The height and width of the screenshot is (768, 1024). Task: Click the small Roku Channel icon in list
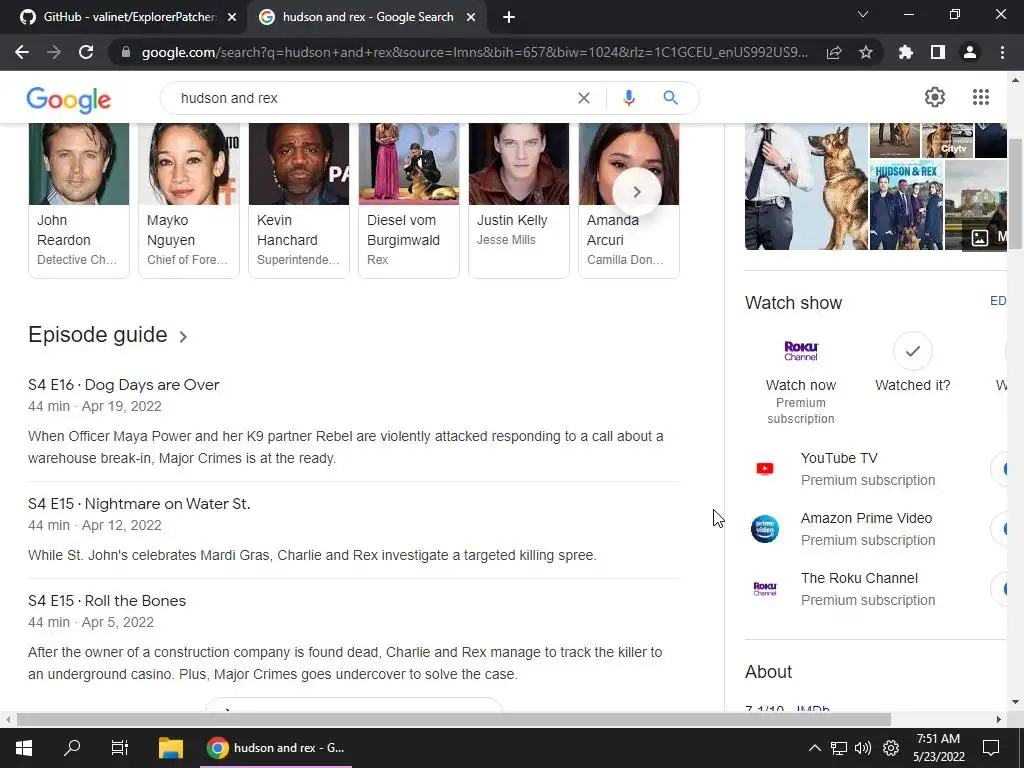pos(765,588)
